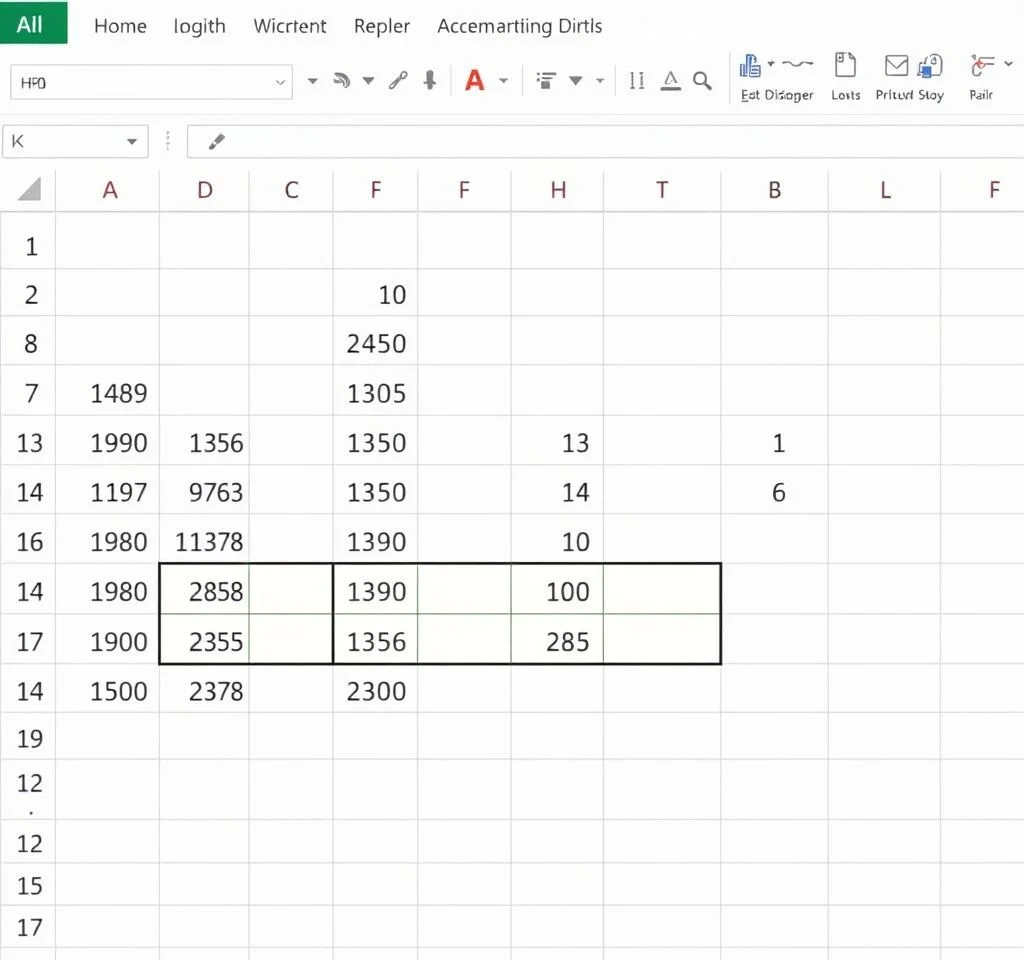Click the envelope icon in the ribbon
Image resolution: width=1024 pixels, height=960 pixels.
click(x=896, y=66)
